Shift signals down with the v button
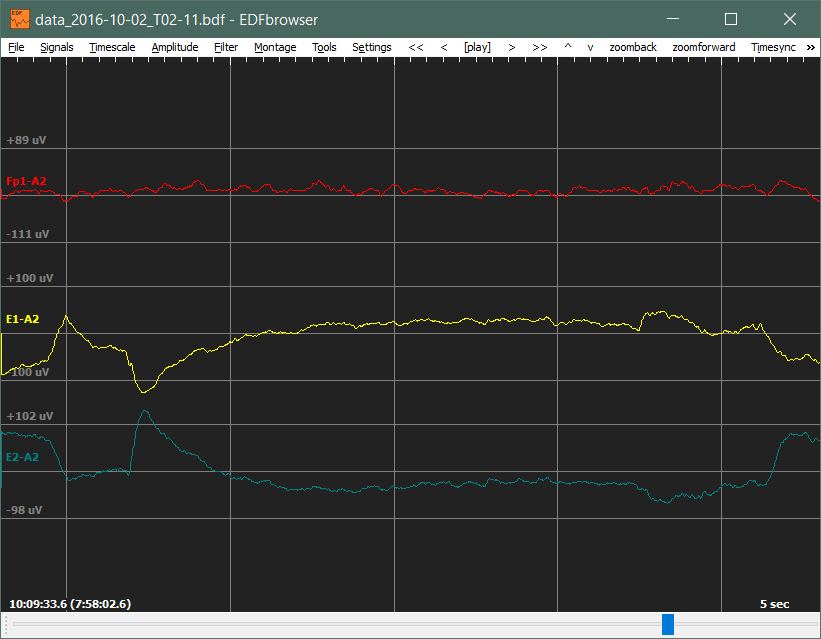Screen dimensions: 821x639 (590, 47)
